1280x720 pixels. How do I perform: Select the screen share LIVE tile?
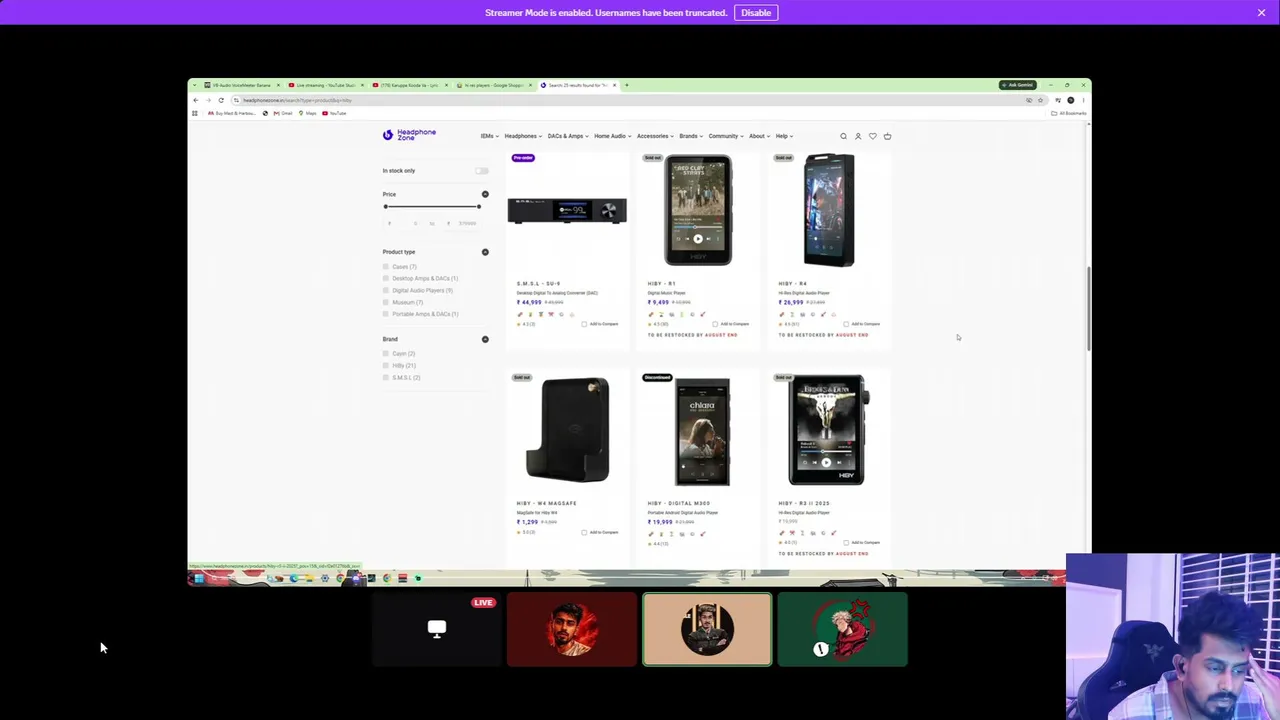[x=437, y=629]
